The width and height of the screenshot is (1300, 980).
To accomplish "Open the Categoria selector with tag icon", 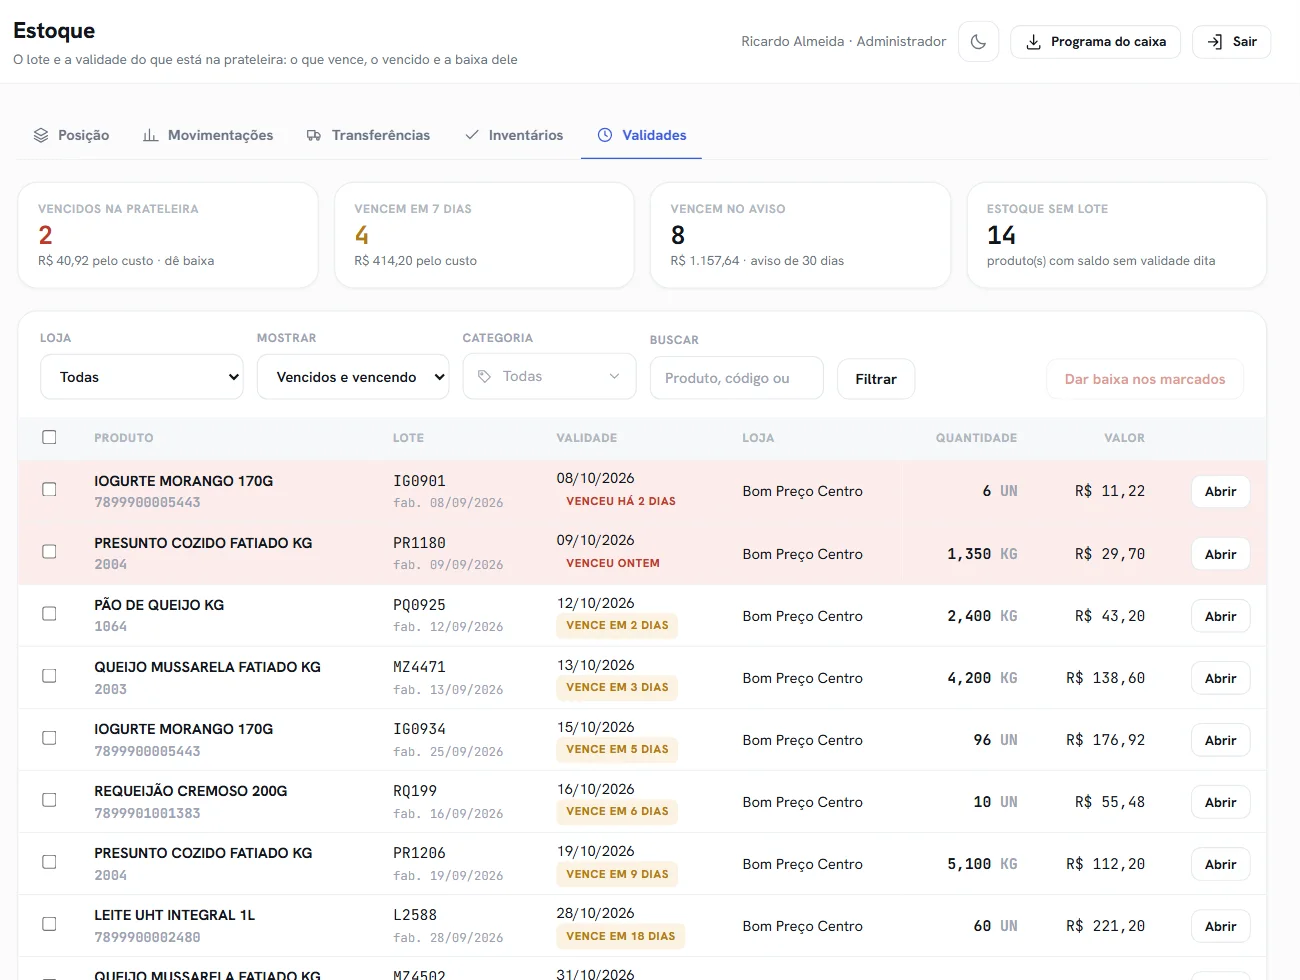I will click(549, 376).
